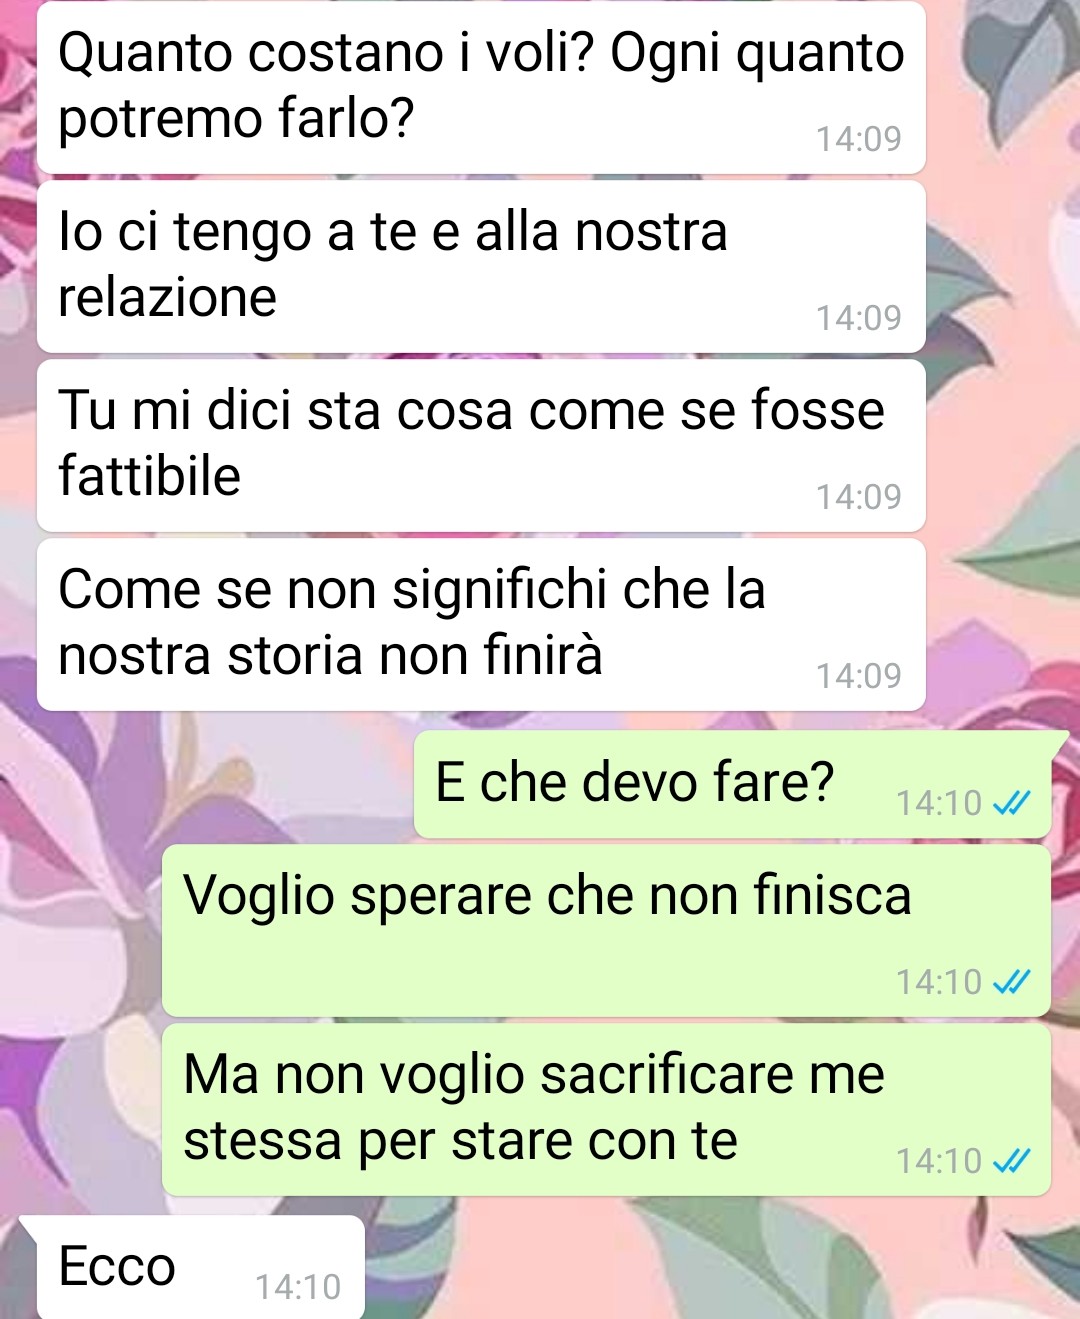This screenshot has width=1080, height=1319.
Task: Tap the 14:10 timestamp on the 'Ecco' message
Action: point(298,1287)
